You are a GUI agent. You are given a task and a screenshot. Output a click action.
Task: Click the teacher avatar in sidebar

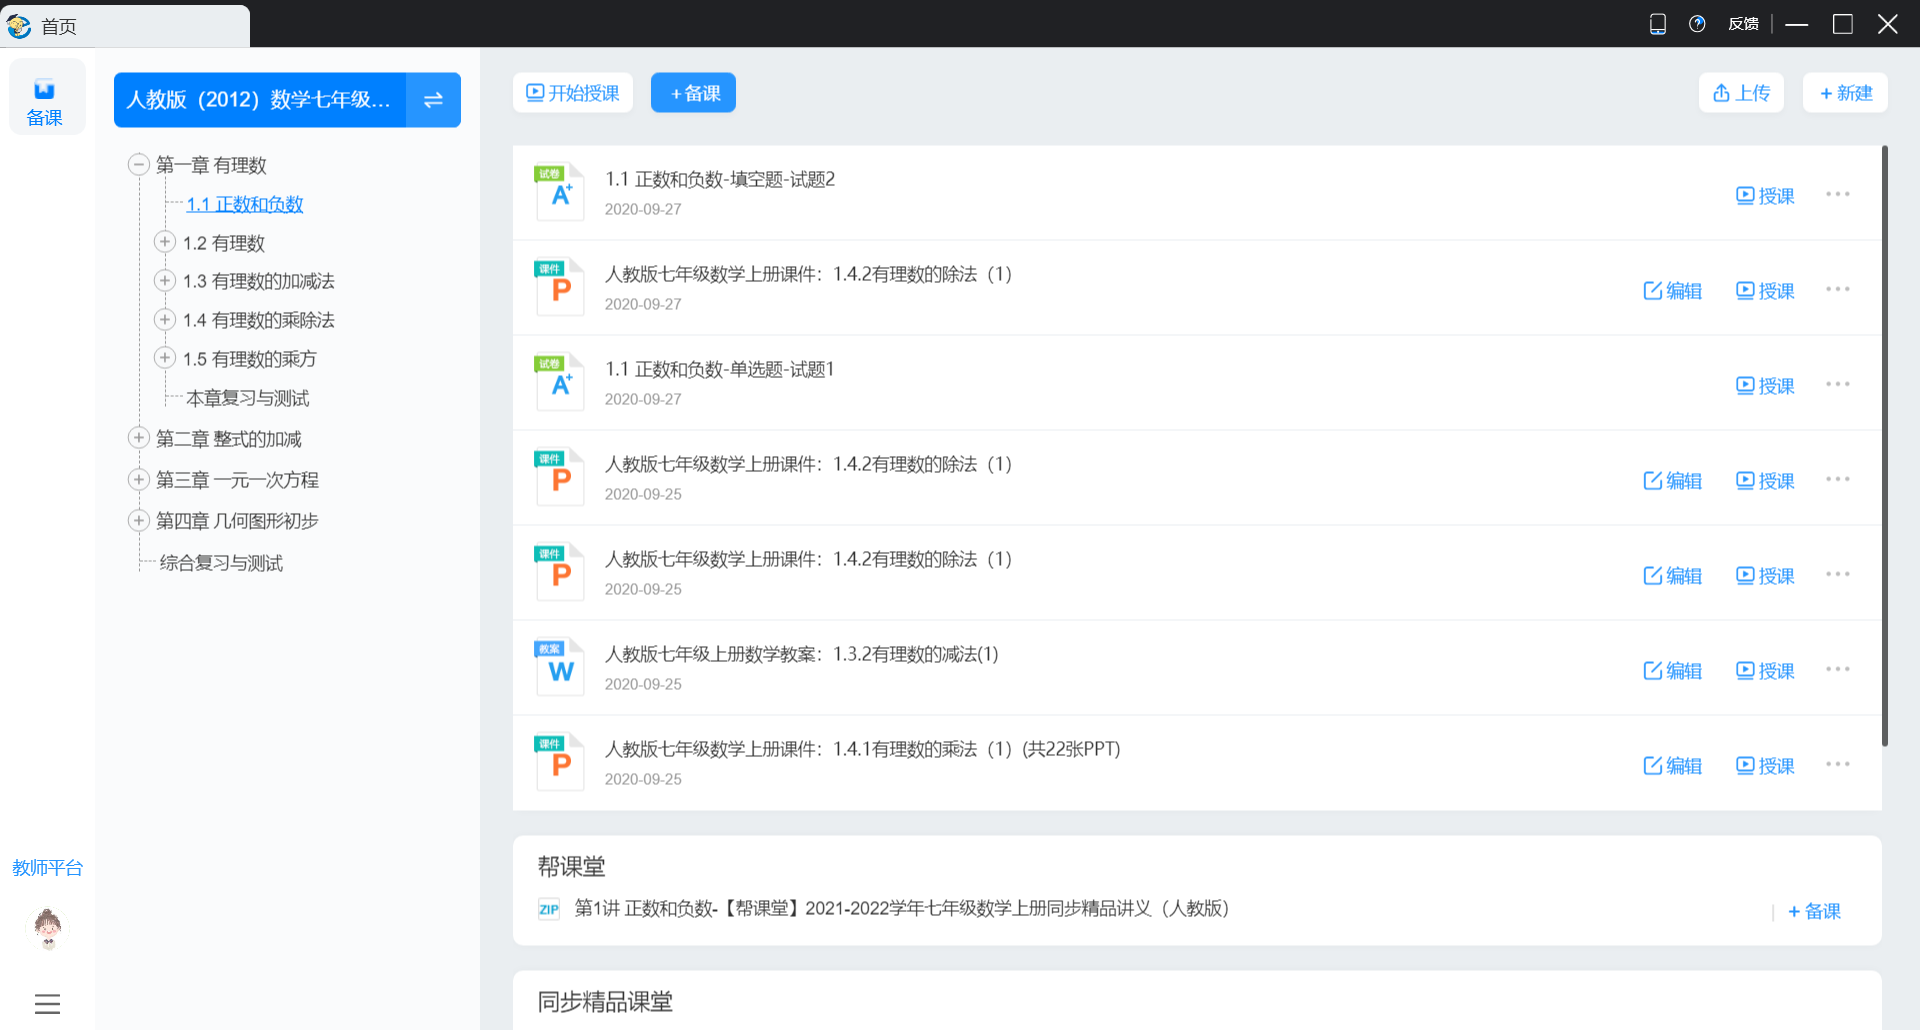[x=47, y=927]
